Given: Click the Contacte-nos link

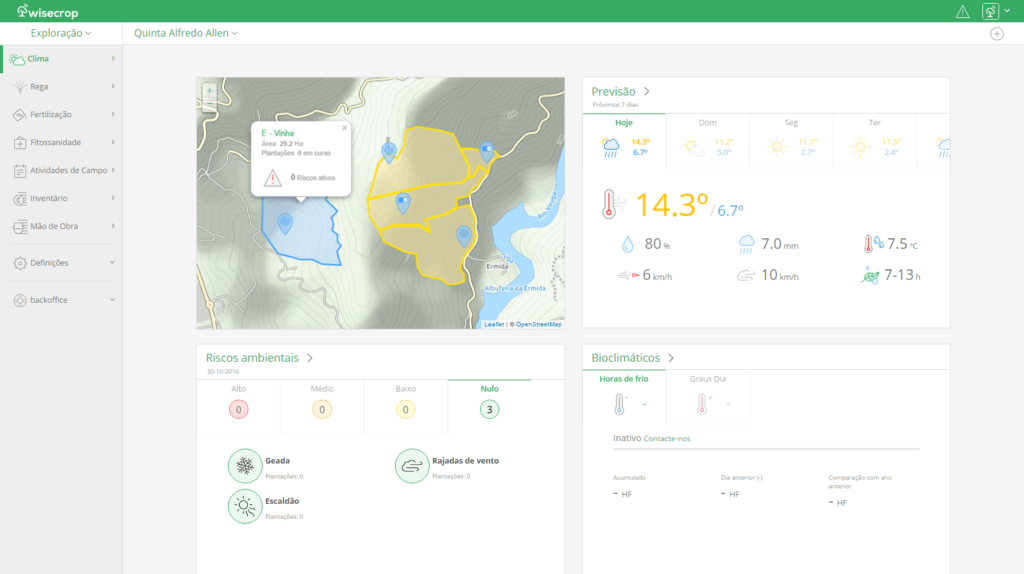Looking at the screenshot, I should click(667, 438).
